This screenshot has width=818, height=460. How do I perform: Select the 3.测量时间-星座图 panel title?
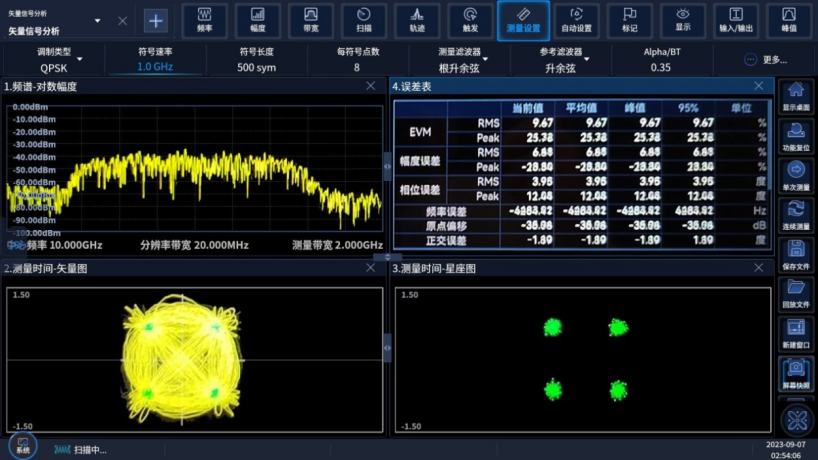pyautogui.click(x=434, y=268)
